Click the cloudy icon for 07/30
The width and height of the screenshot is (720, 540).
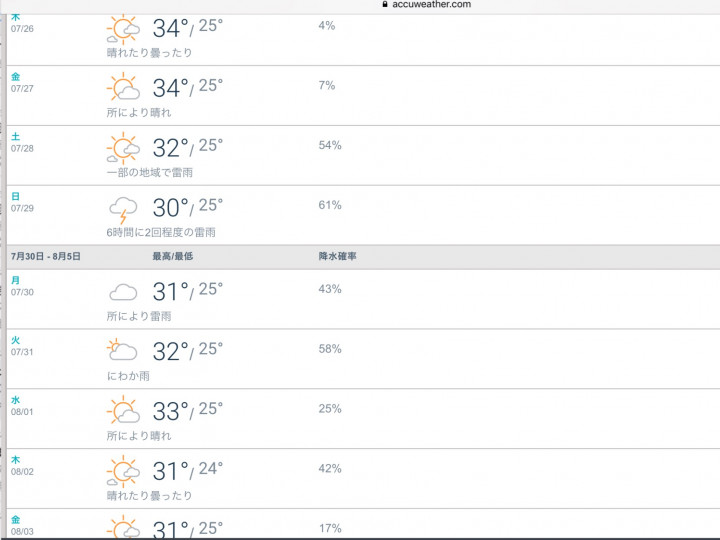tap(123, 292)
